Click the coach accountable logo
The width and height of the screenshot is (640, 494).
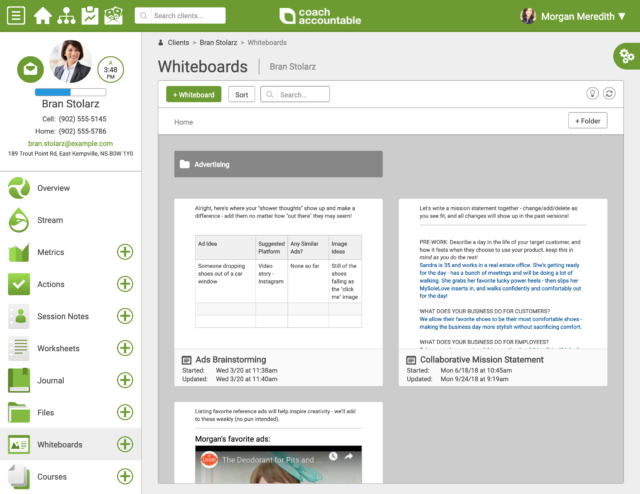tap(320, 16)
